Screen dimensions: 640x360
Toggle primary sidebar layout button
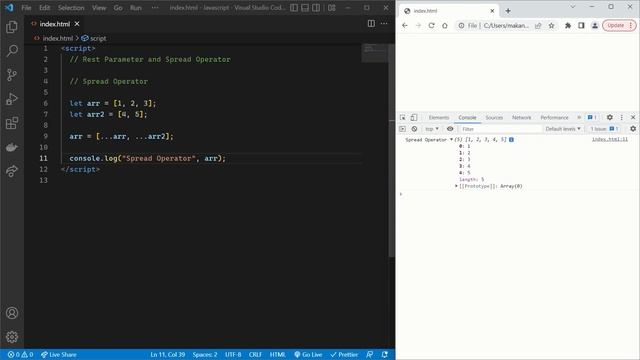(x=294, y=8)
